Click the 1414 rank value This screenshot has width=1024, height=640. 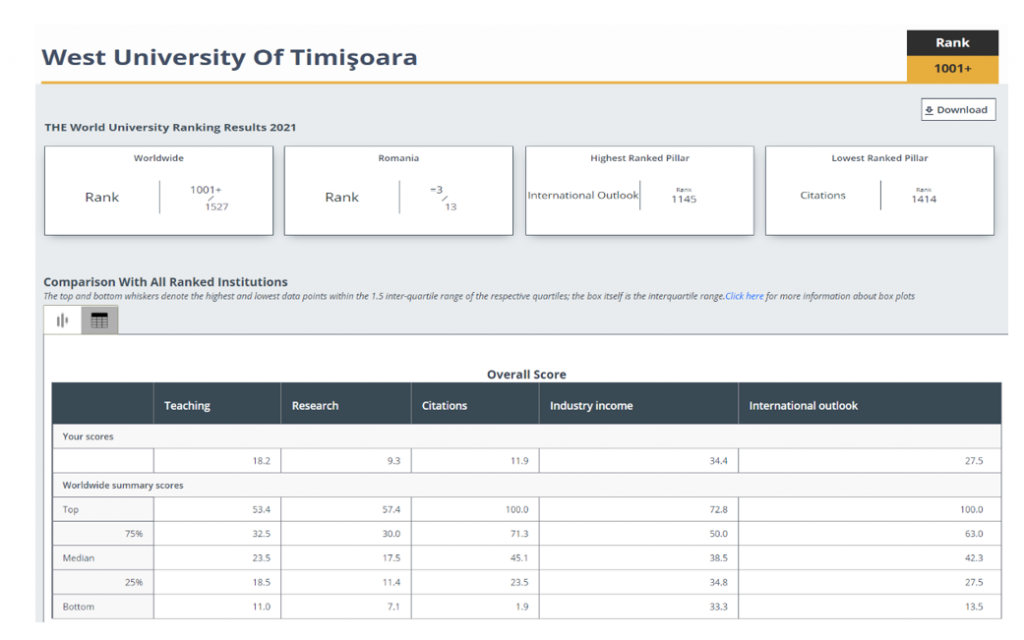[923, 199]
